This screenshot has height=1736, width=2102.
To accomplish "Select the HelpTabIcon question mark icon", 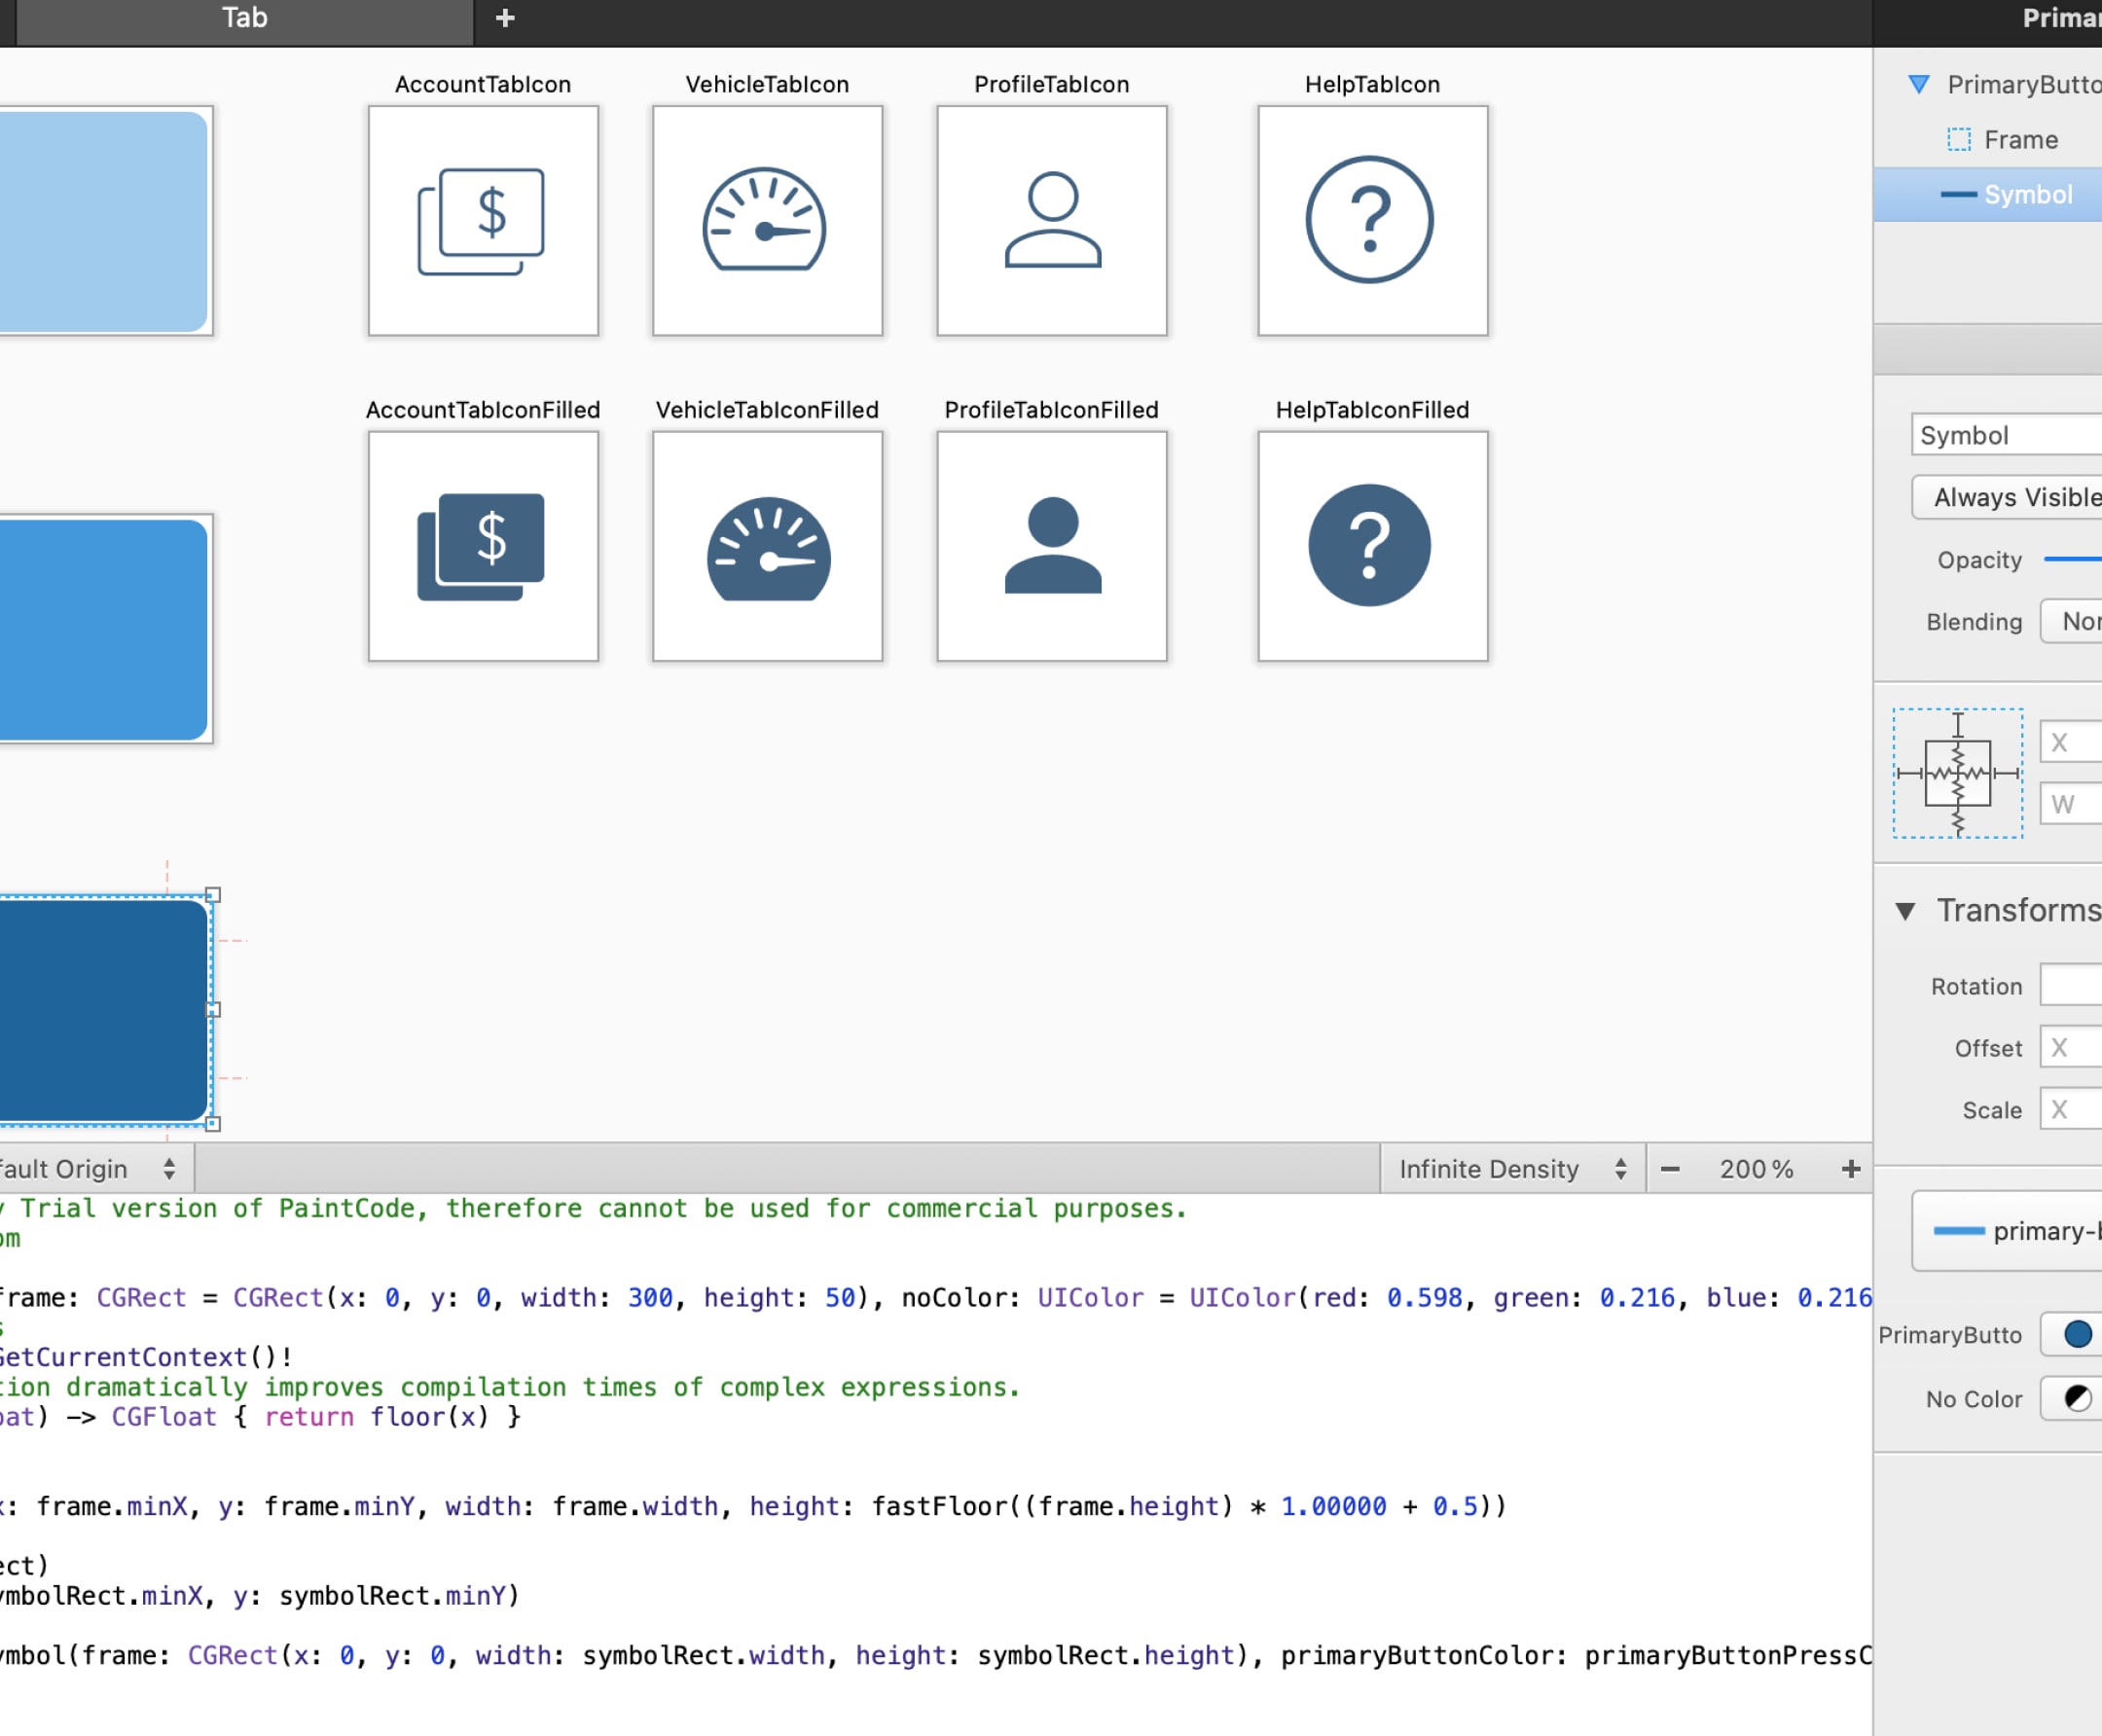I will point(1371,221).
